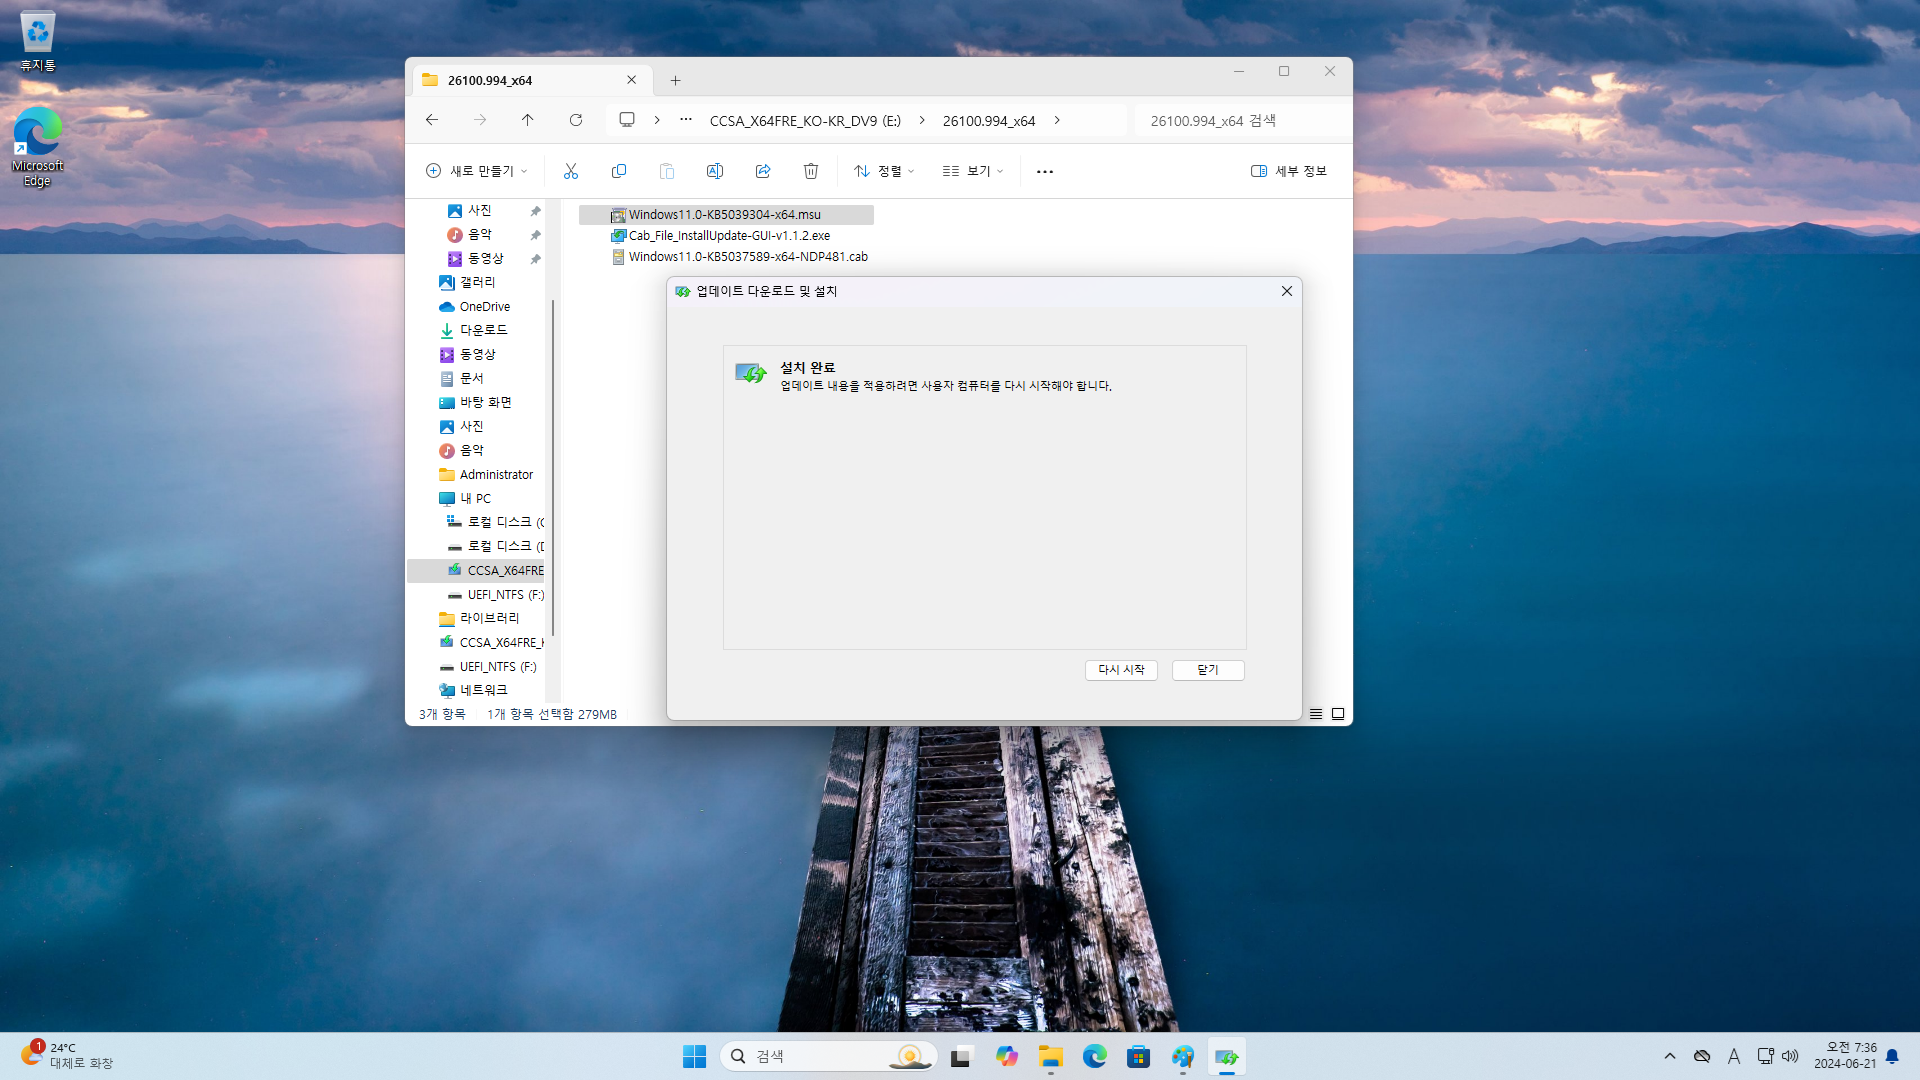Image resolution: width=1920 pixels, height=1080 pixels.
Task: Click the Cut scissors icon in toolbar
Action: coord(571,171)
